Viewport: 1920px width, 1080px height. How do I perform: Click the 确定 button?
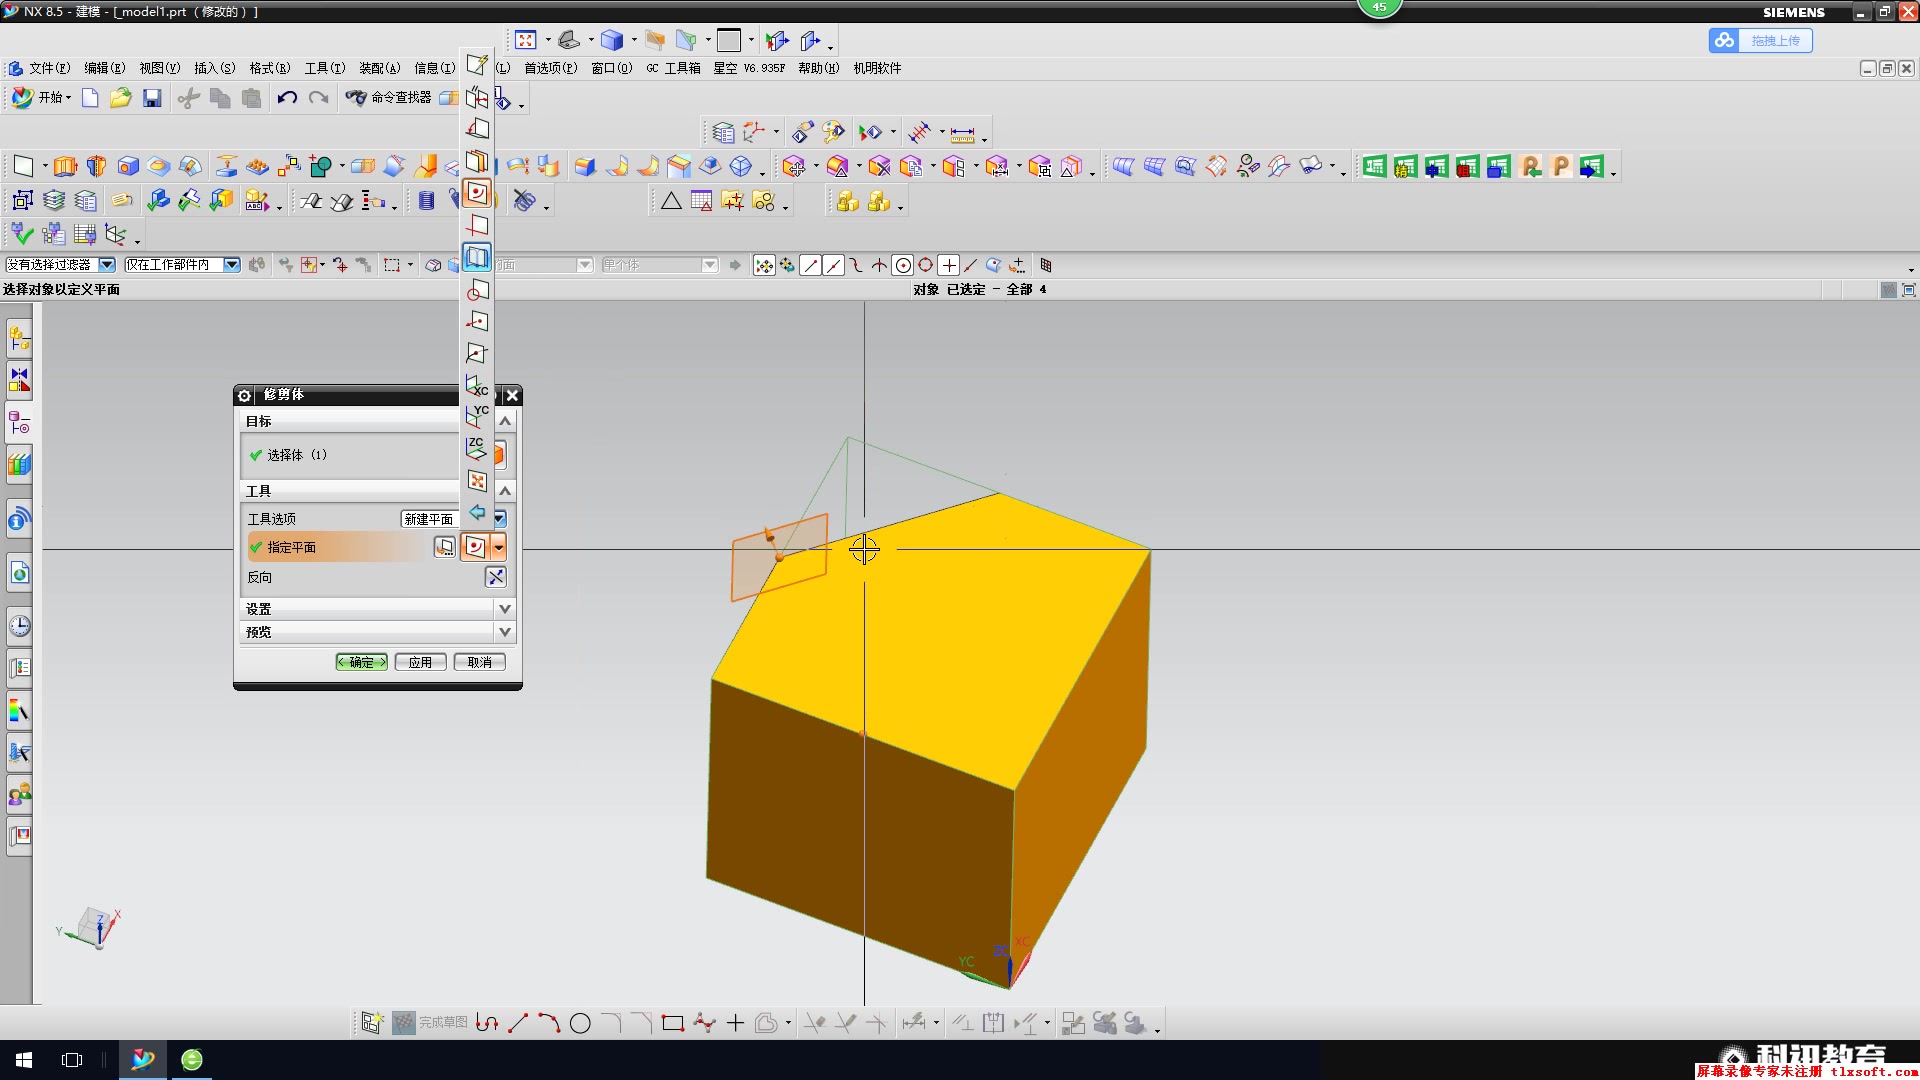tap(361, 662)
